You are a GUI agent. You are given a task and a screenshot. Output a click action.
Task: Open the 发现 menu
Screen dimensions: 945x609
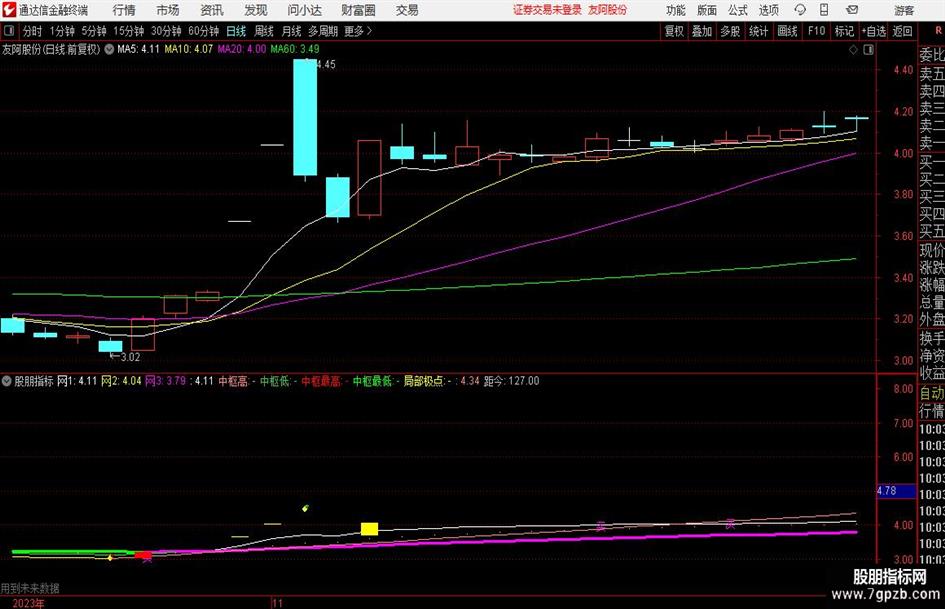pos(256,10)
